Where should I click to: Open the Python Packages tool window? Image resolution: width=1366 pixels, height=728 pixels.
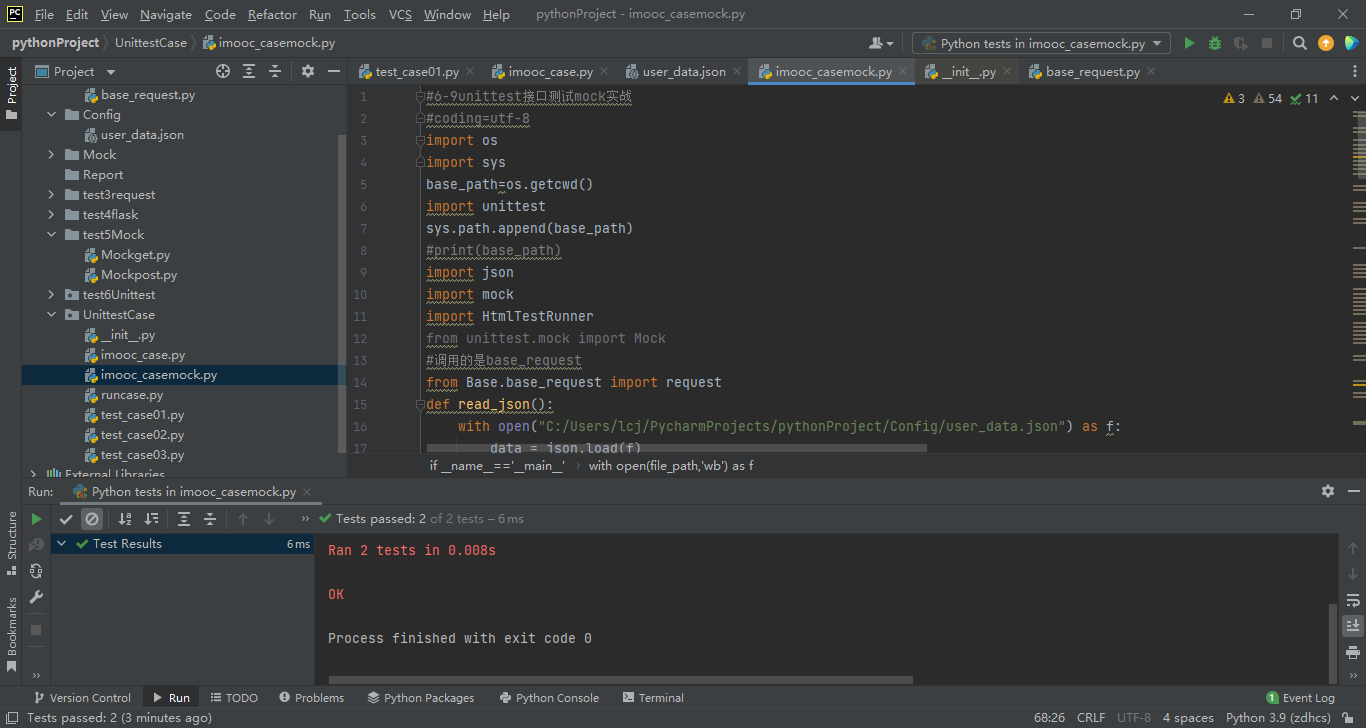(x=420, y=698)
